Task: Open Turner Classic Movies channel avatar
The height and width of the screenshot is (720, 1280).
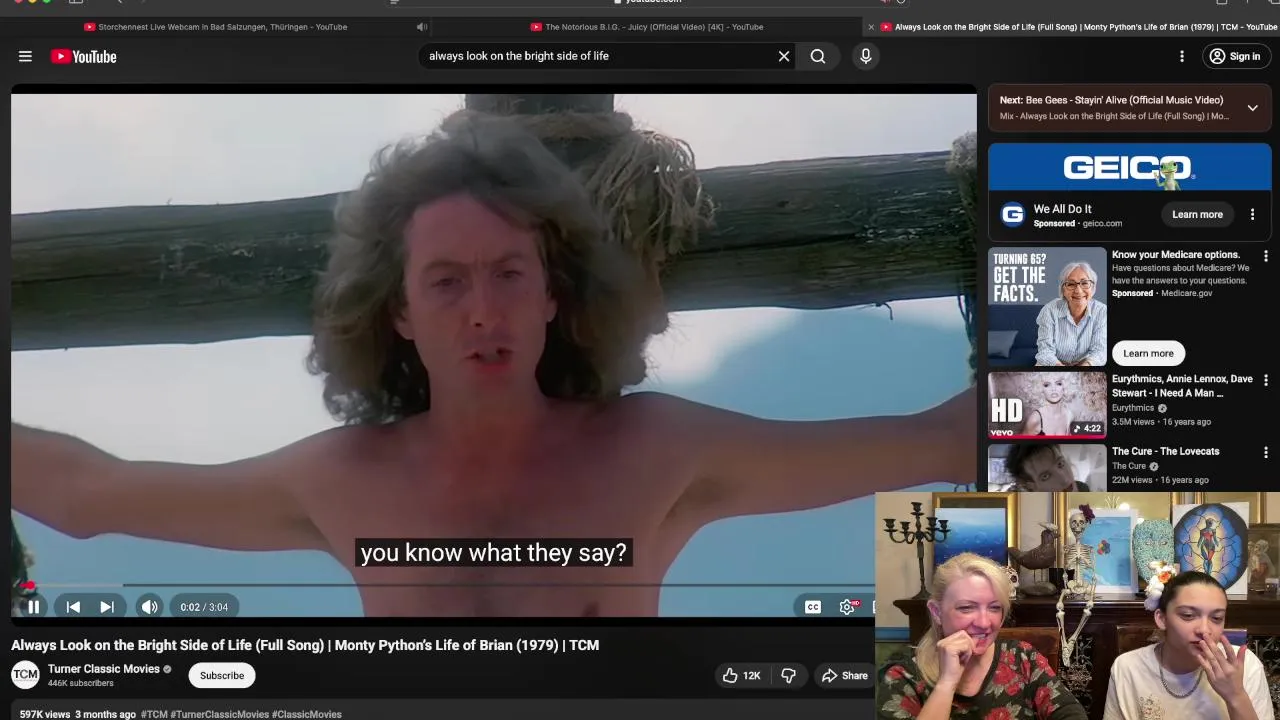Action: [x=25, y=676]
